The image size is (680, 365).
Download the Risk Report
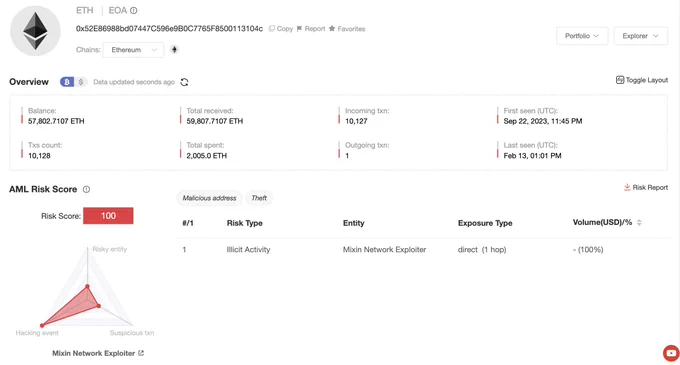pos(646,187)
